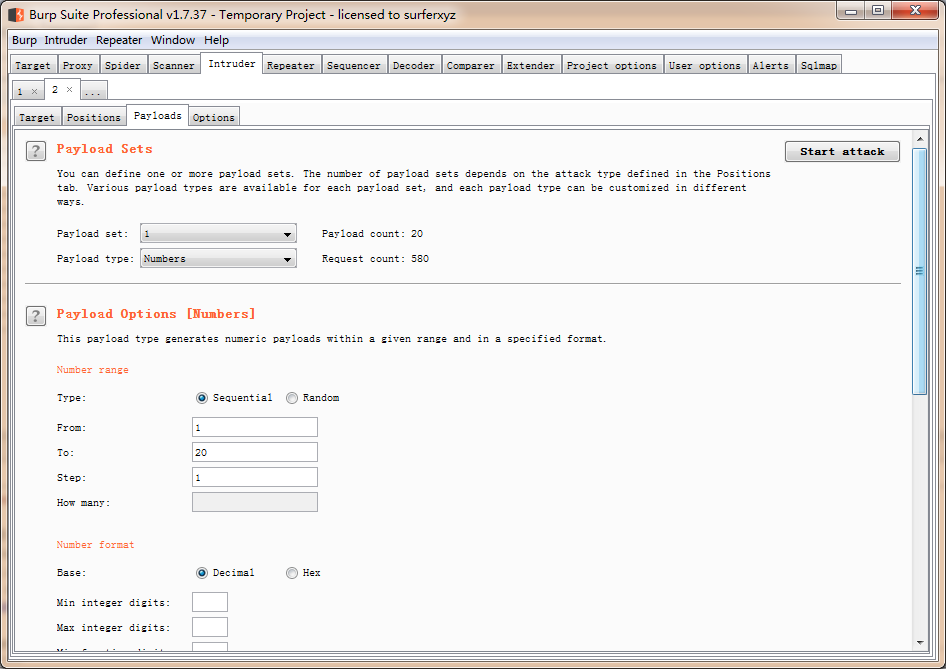Switch to the Repeater tab
Viewport: 946px width, 669px height.
pos(291,65)
